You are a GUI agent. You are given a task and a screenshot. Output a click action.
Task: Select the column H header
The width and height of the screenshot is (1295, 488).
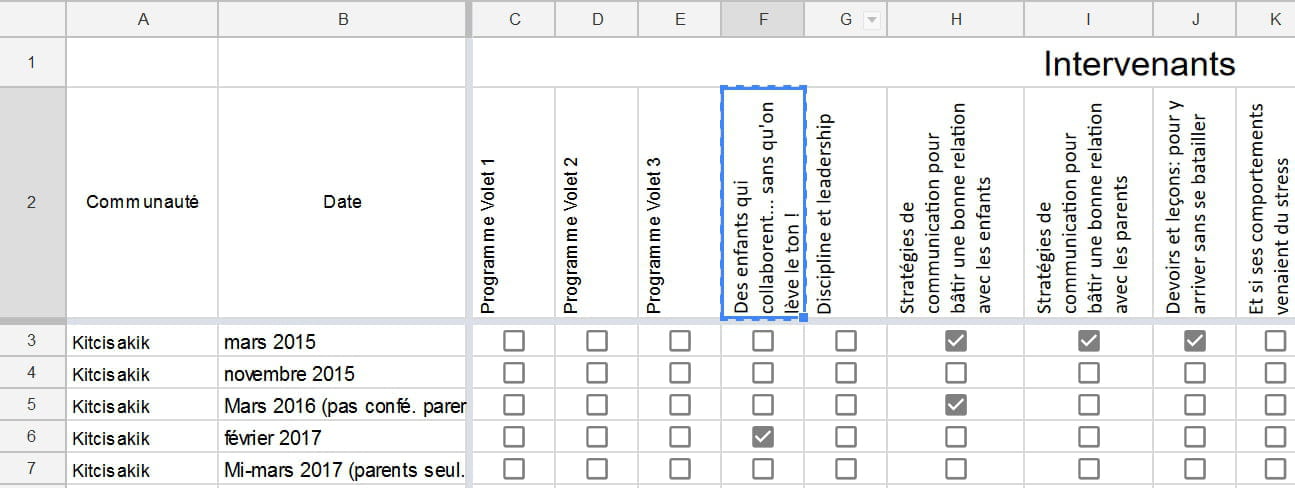[x=956, y=20]
